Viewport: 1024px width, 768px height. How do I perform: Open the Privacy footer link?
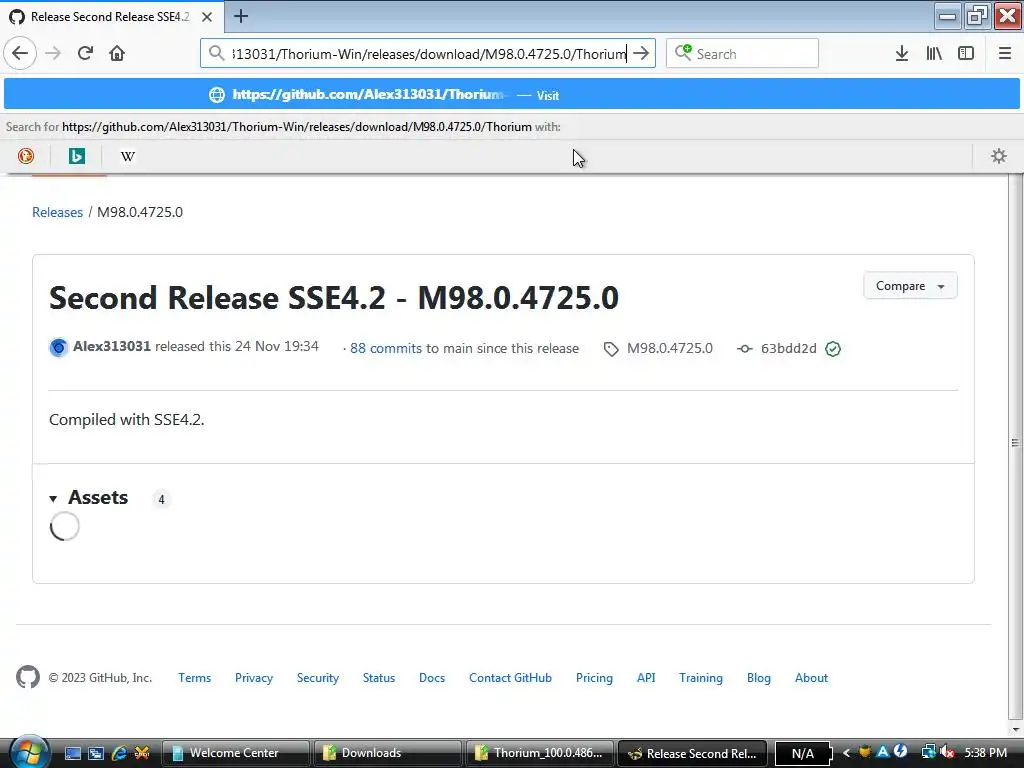[254, 678]
